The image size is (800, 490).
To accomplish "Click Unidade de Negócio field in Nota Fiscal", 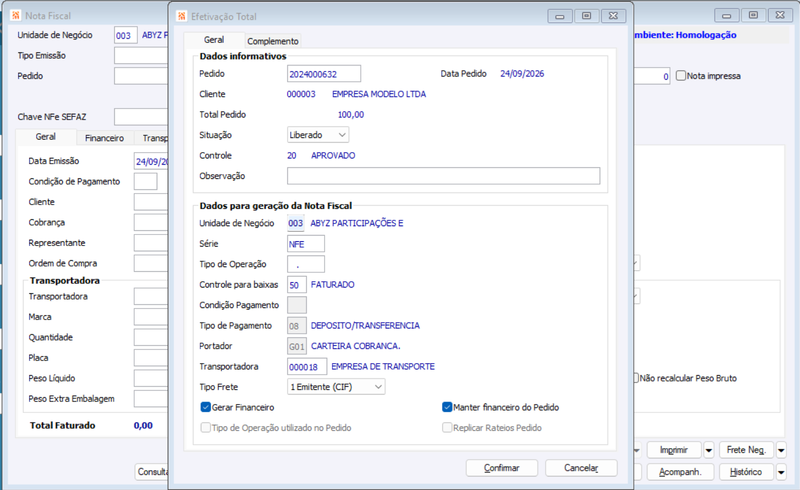I will coord(126,35).
